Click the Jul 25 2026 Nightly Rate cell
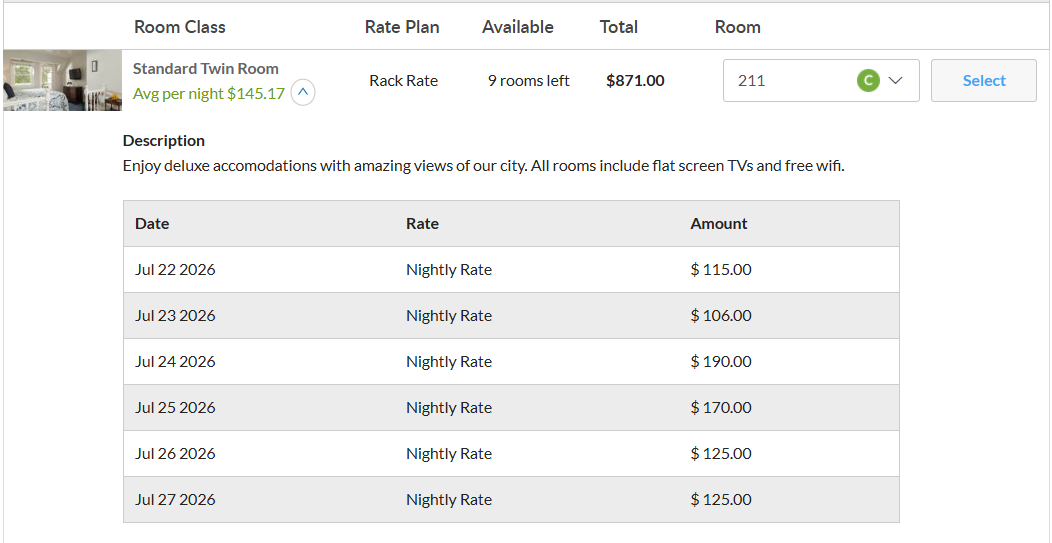1052x543 pixels. [x=449, y=407]
